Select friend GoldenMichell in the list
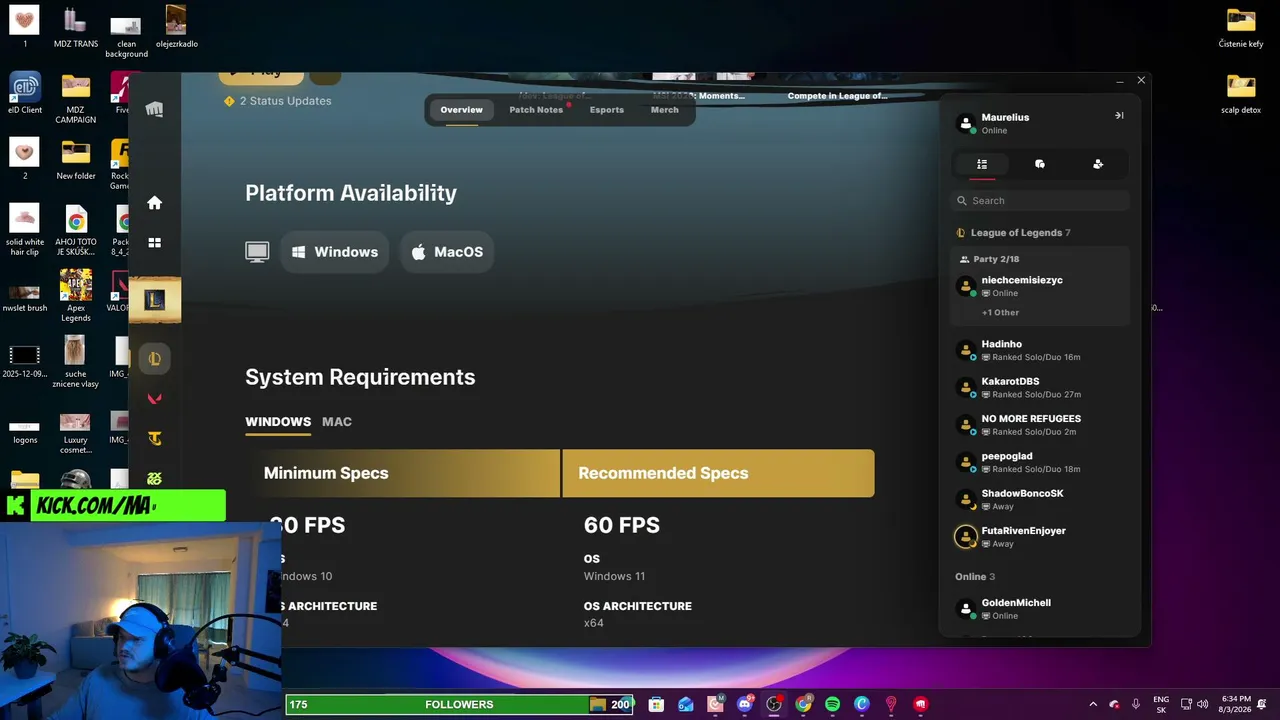The height and width of the screenshot is (720, 1280). click(1040, 609)
